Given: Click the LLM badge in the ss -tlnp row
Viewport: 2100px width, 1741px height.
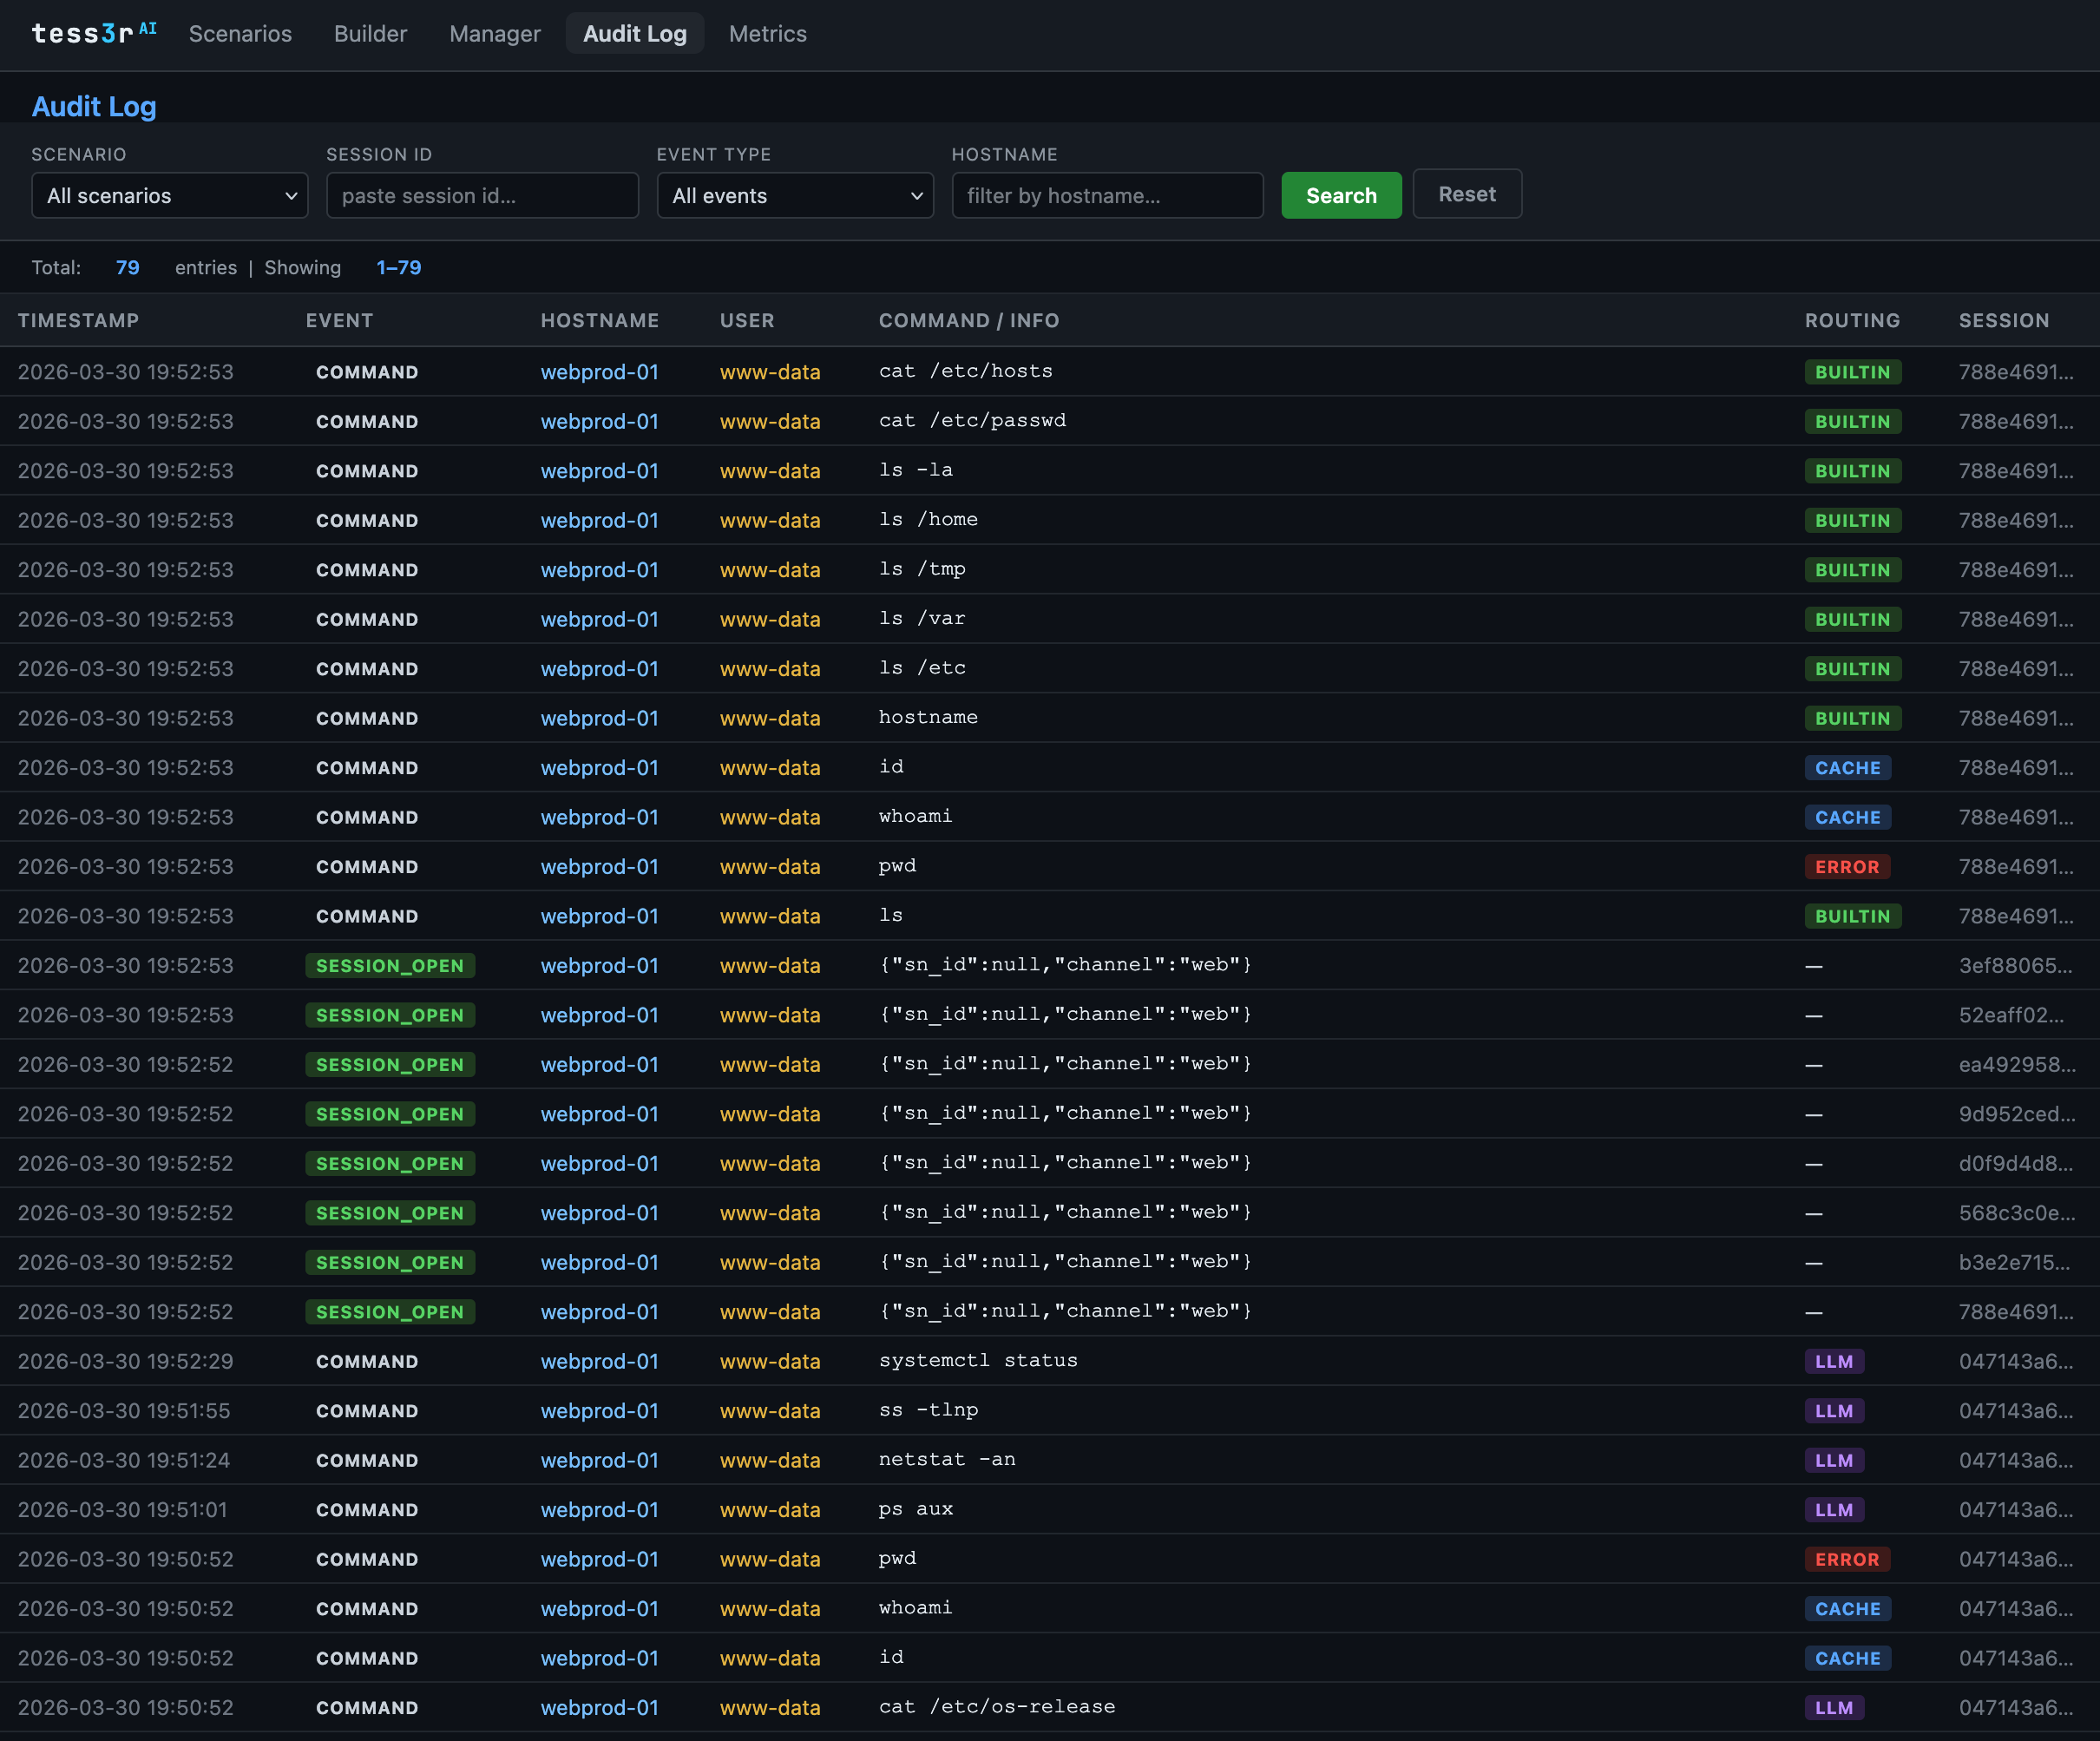Looking at the screenshot, I should [x=1834, y=1411].
